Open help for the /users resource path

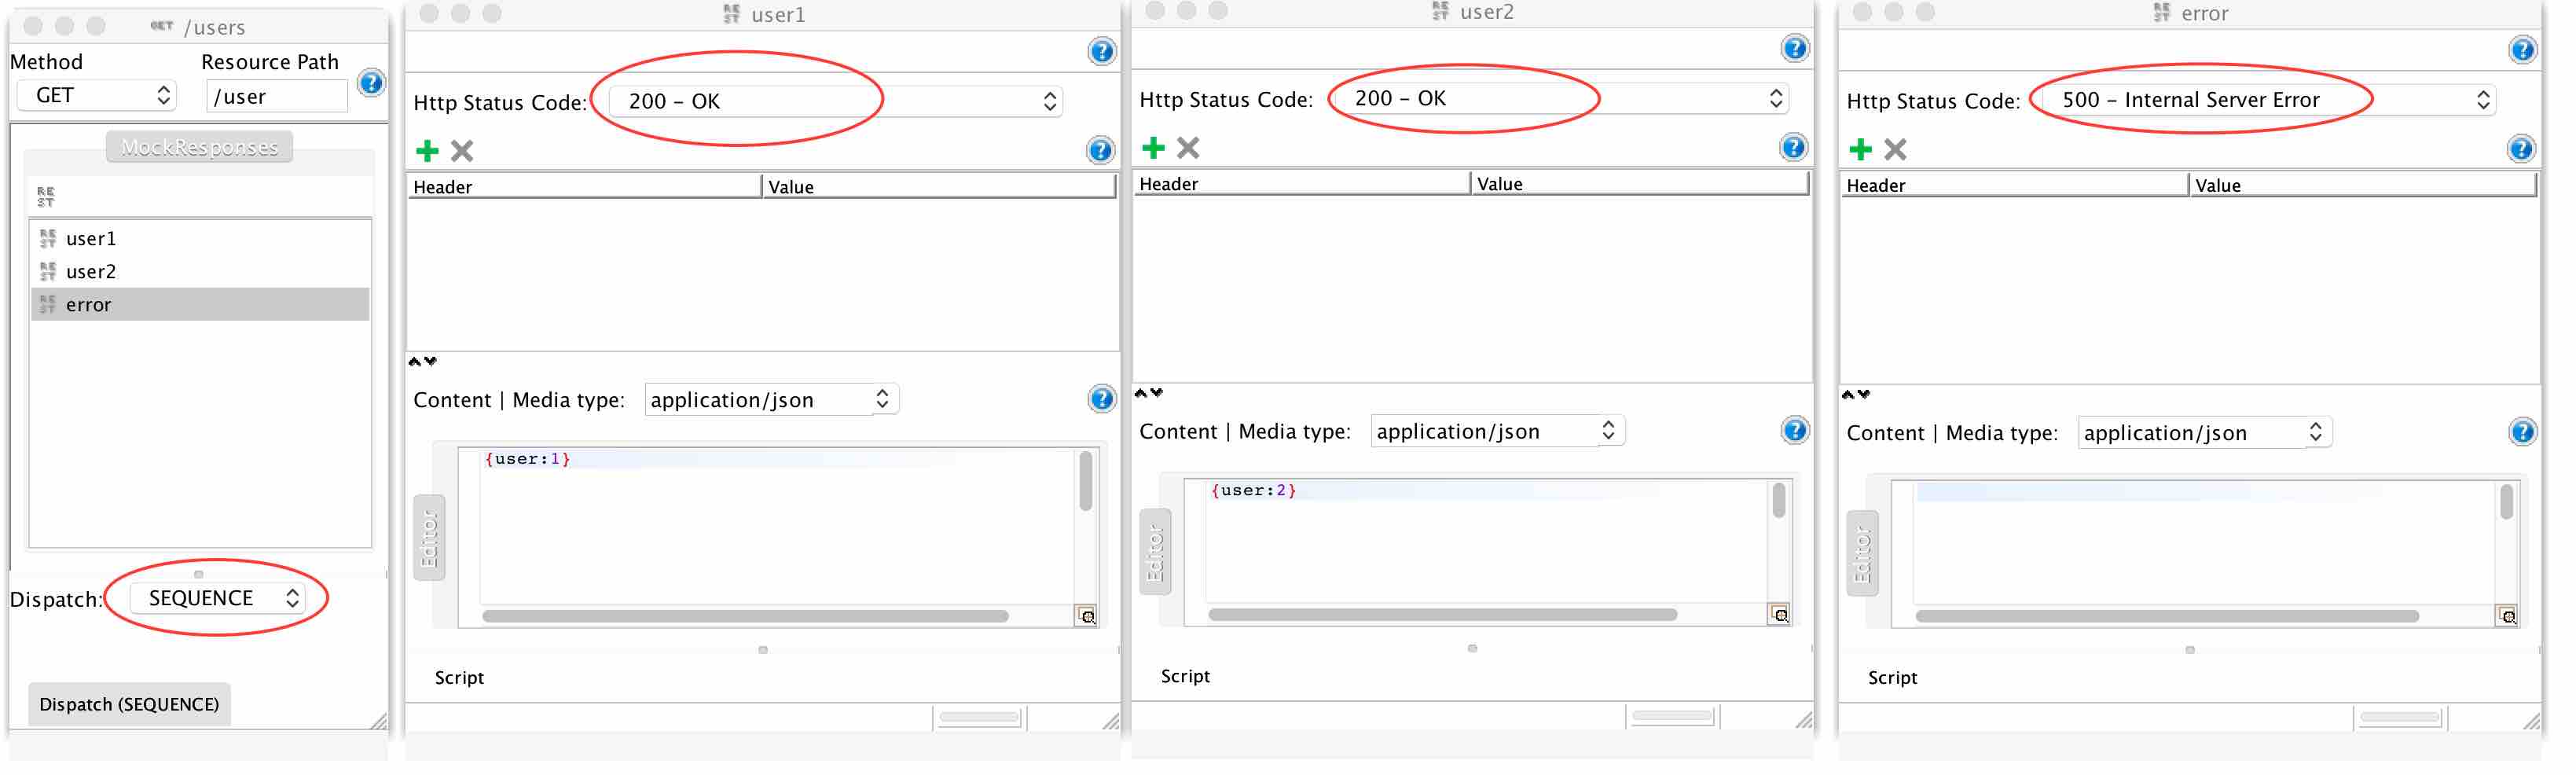(371, 83)
